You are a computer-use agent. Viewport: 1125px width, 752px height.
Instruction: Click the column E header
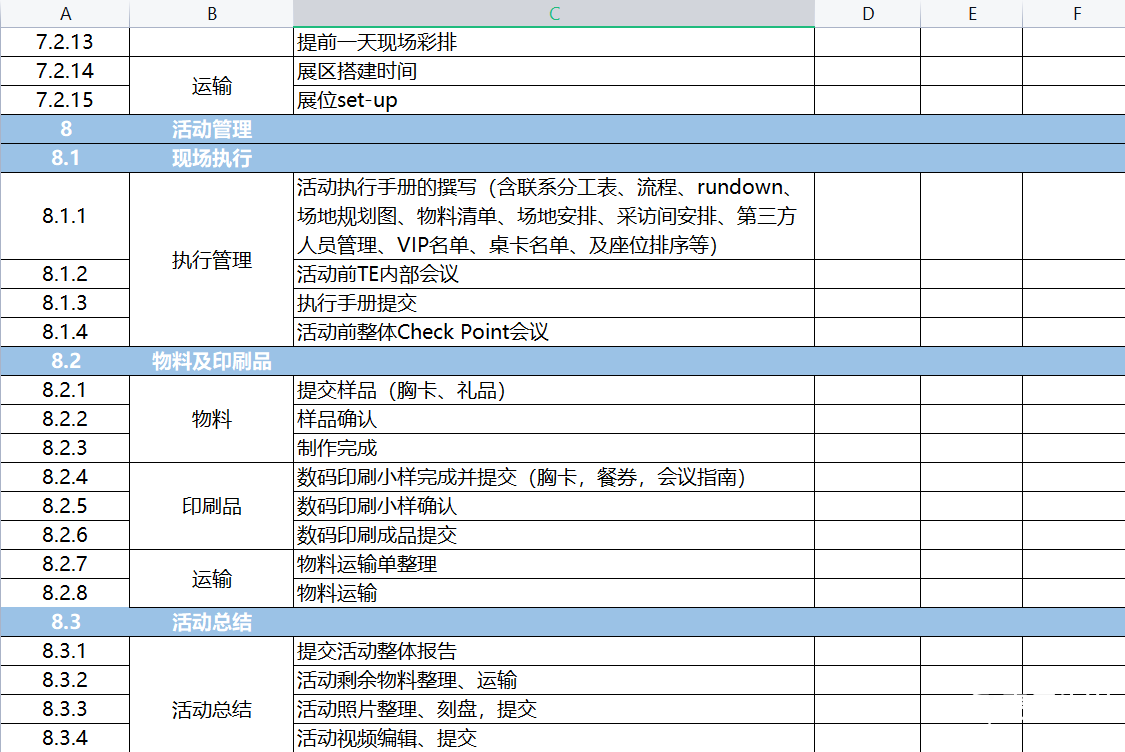click(971, 13)
